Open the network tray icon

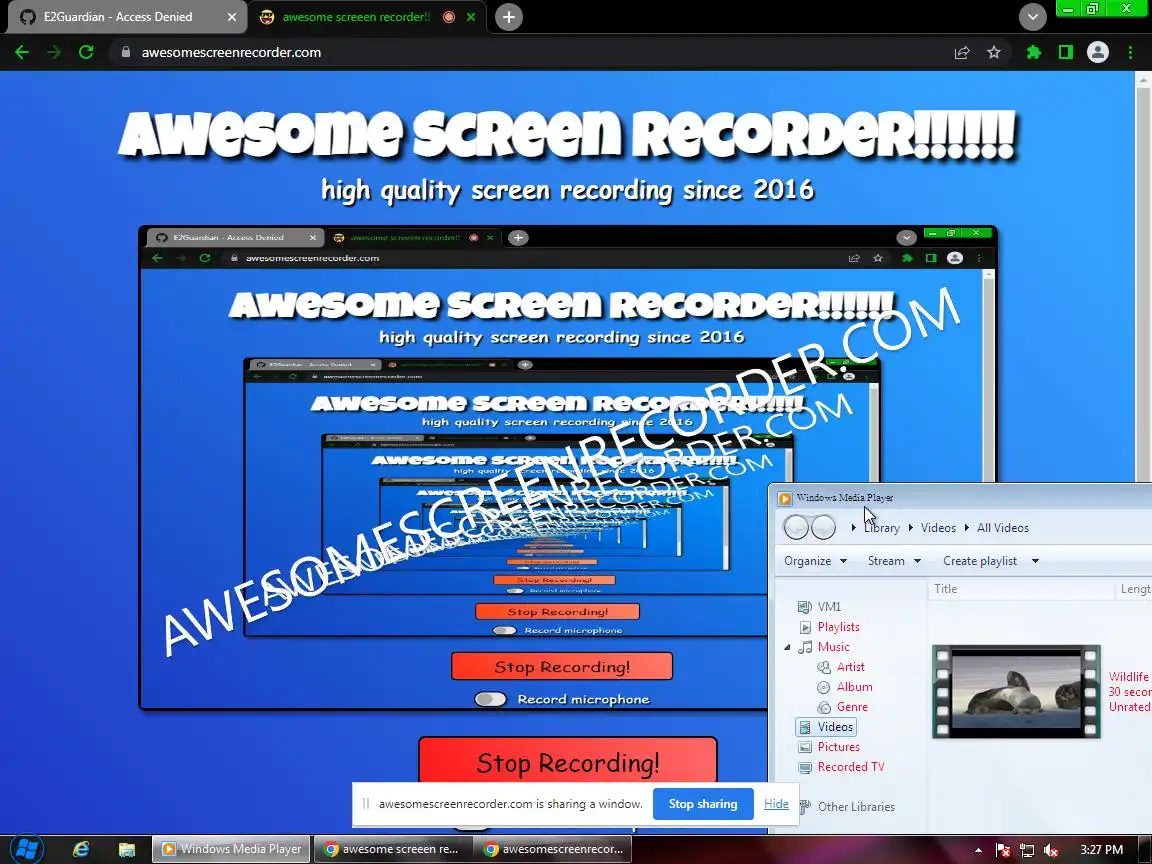click(1026, 850)
